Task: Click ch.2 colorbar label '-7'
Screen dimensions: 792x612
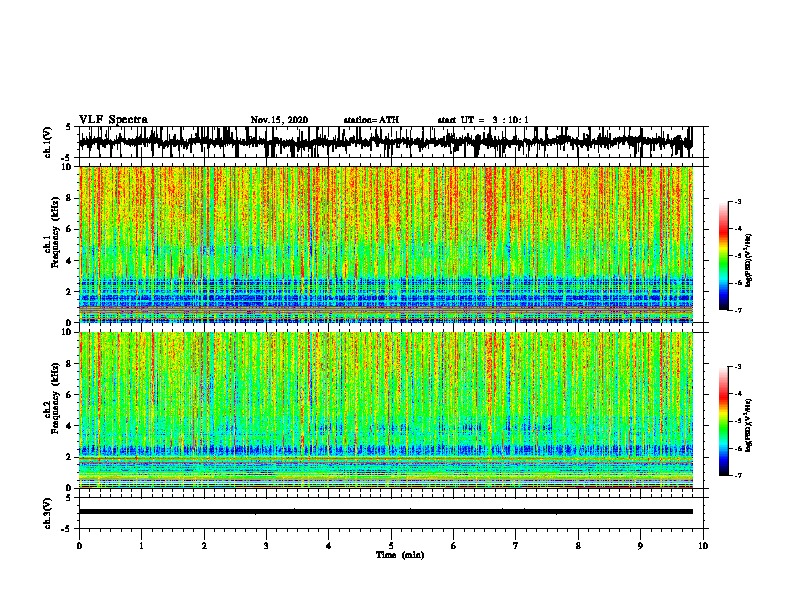Action: pyautogui.click(x=737, y=475)
